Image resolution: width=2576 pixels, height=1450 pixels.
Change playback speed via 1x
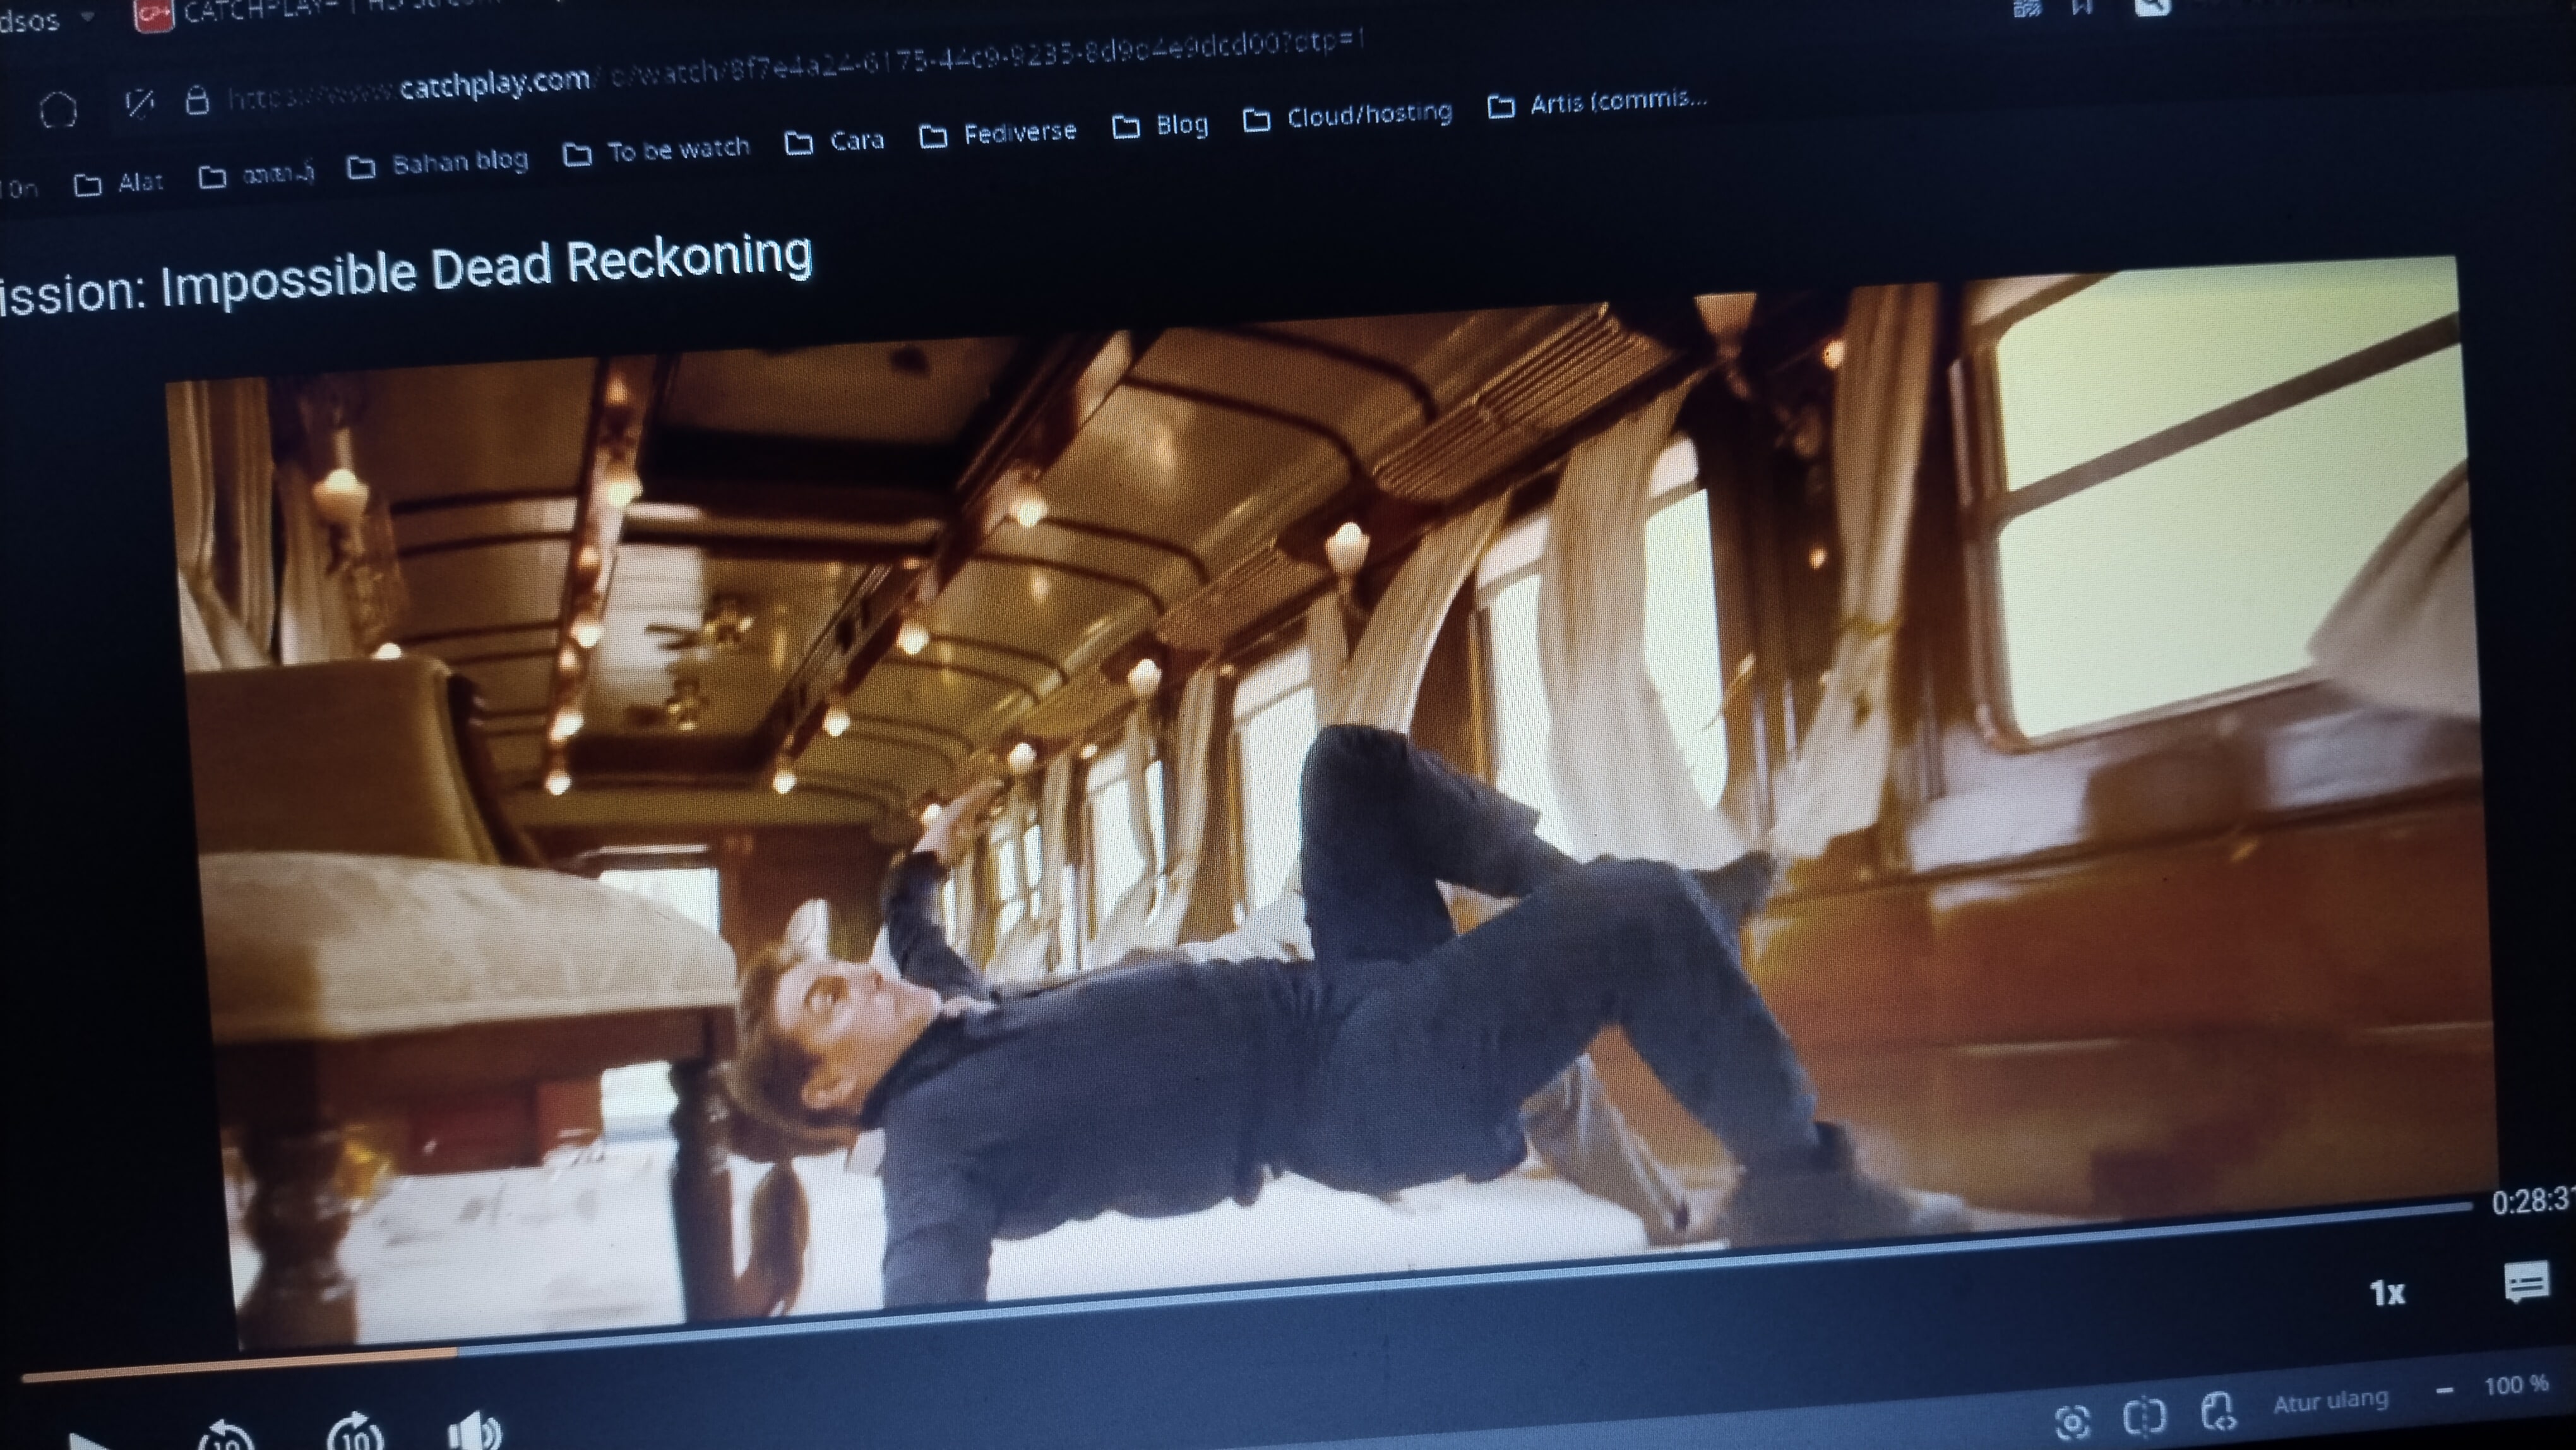(x=2387, y=1293)
